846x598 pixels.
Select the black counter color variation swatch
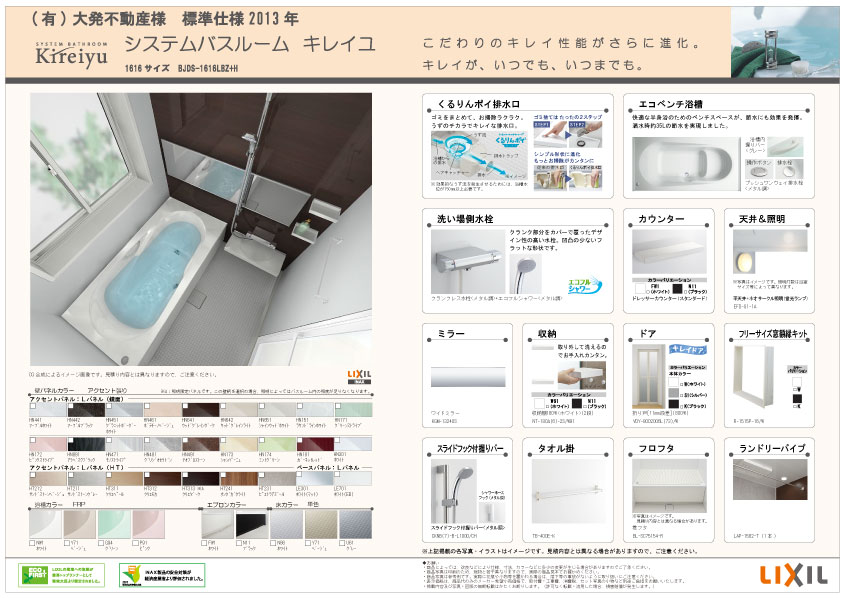(x=677, y=289)
